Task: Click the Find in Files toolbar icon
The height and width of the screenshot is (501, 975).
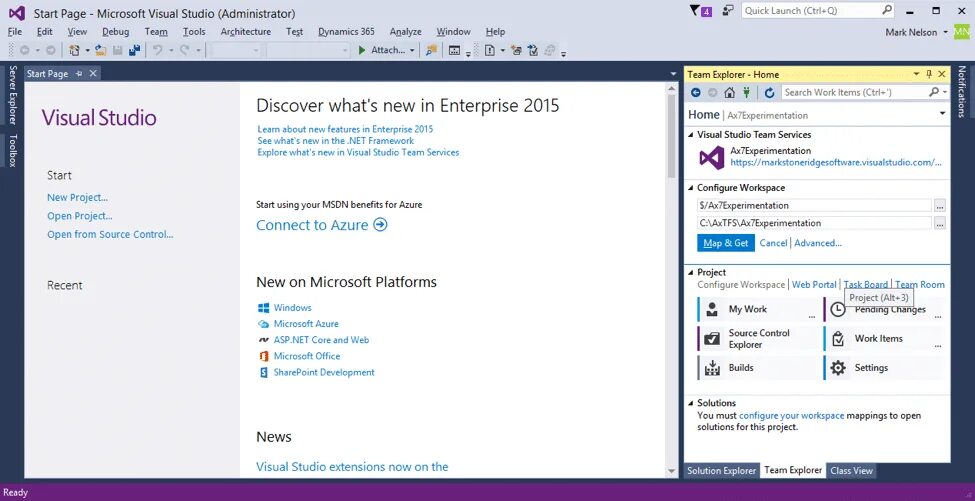Action: 431,50
